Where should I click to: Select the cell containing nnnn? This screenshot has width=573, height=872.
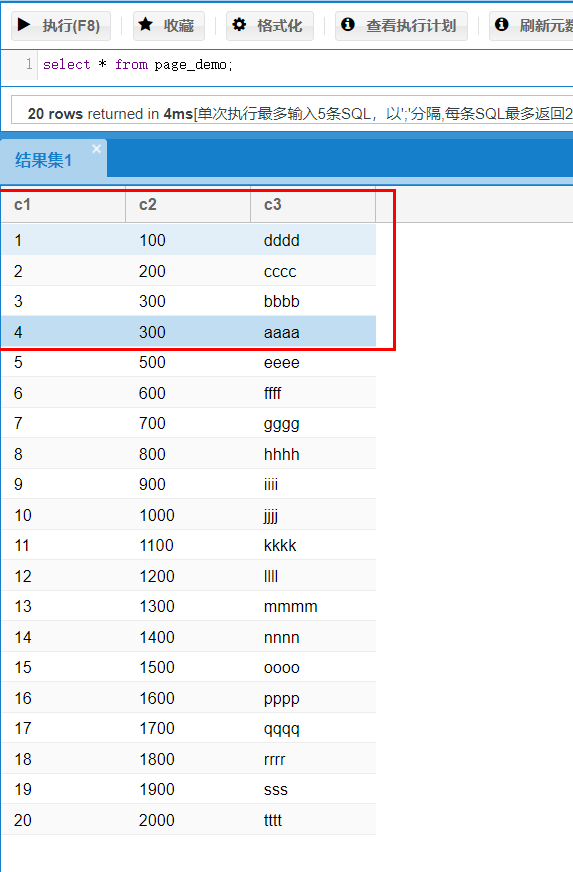[x=313, y=637]
